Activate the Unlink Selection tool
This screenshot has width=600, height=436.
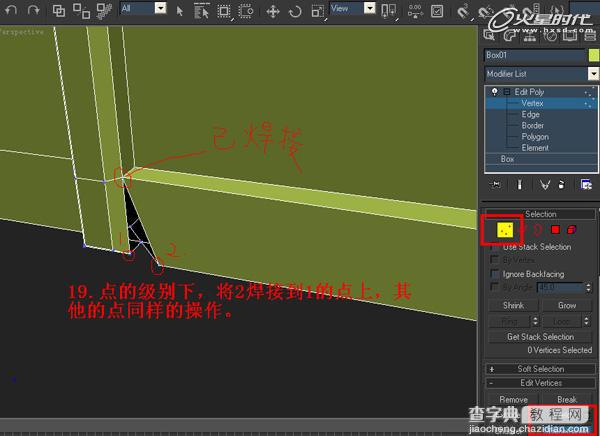(81, 11)
